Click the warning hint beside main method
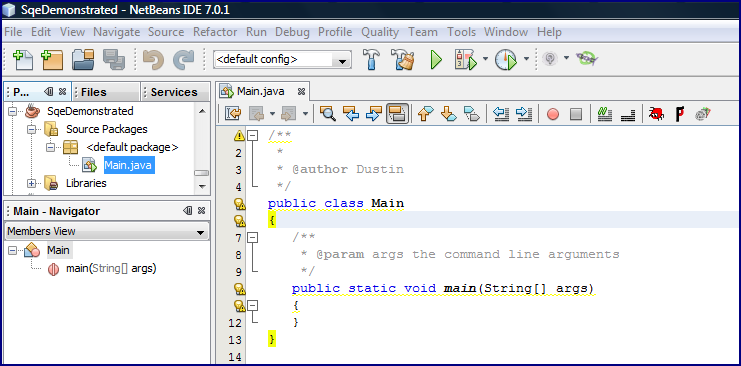The width and height of the screenshot is (741, 366). point(240,288)
